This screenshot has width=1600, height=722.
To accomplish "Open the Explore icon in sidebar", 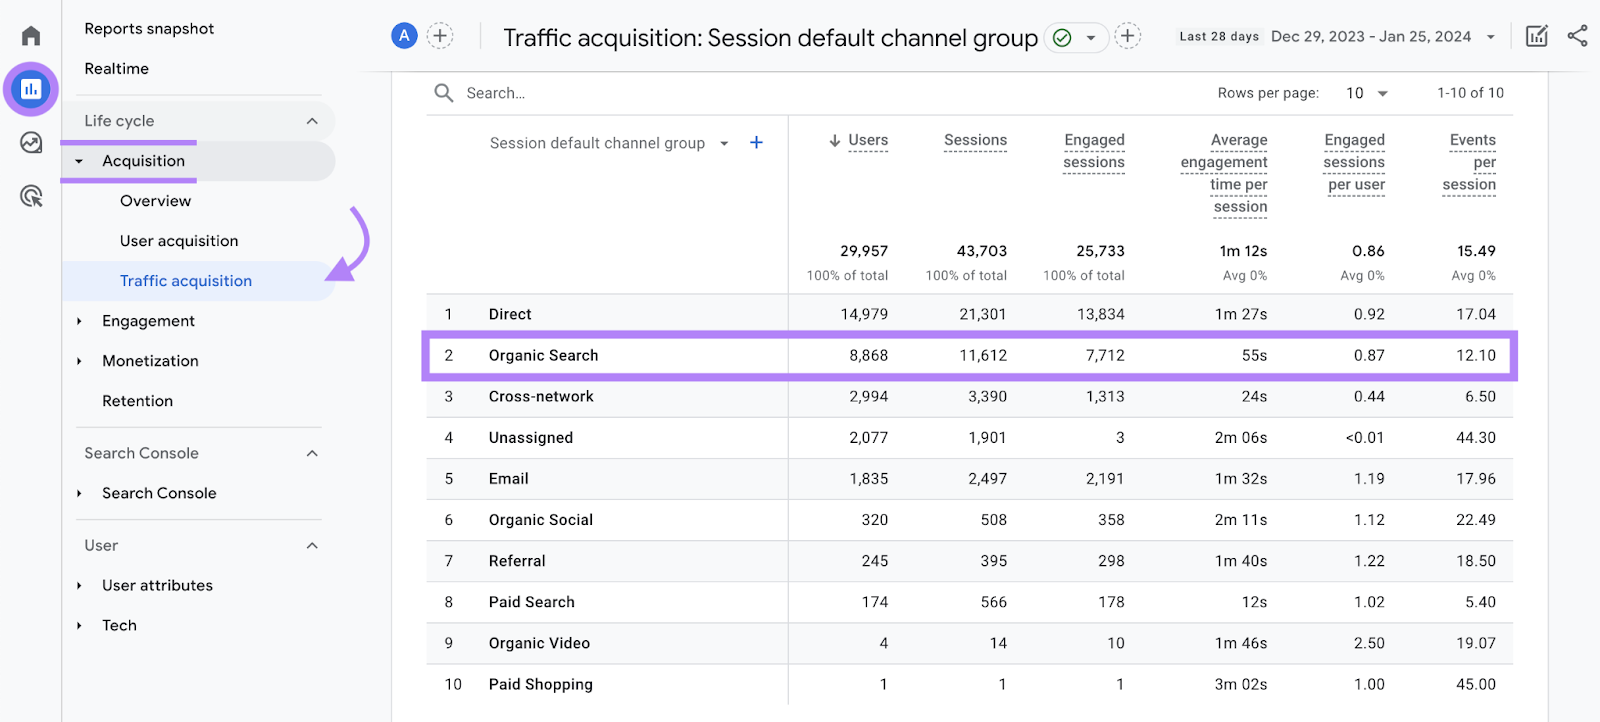I will point(31,143).
